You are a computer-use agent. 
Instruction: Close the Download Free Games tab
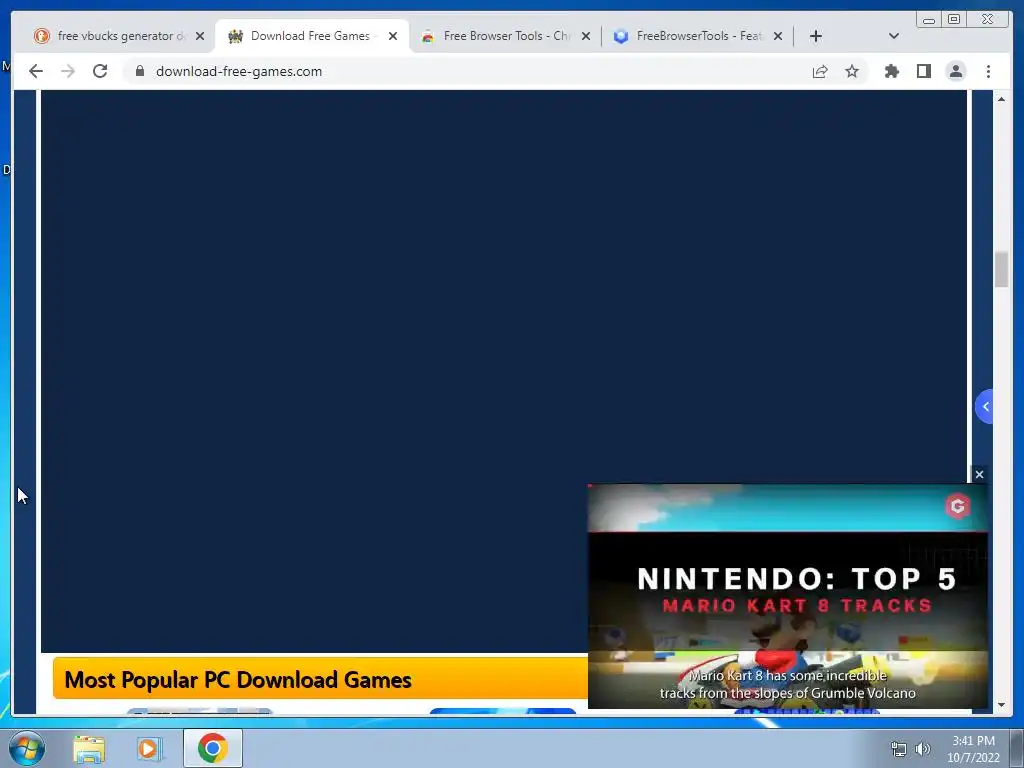point(393,36)
